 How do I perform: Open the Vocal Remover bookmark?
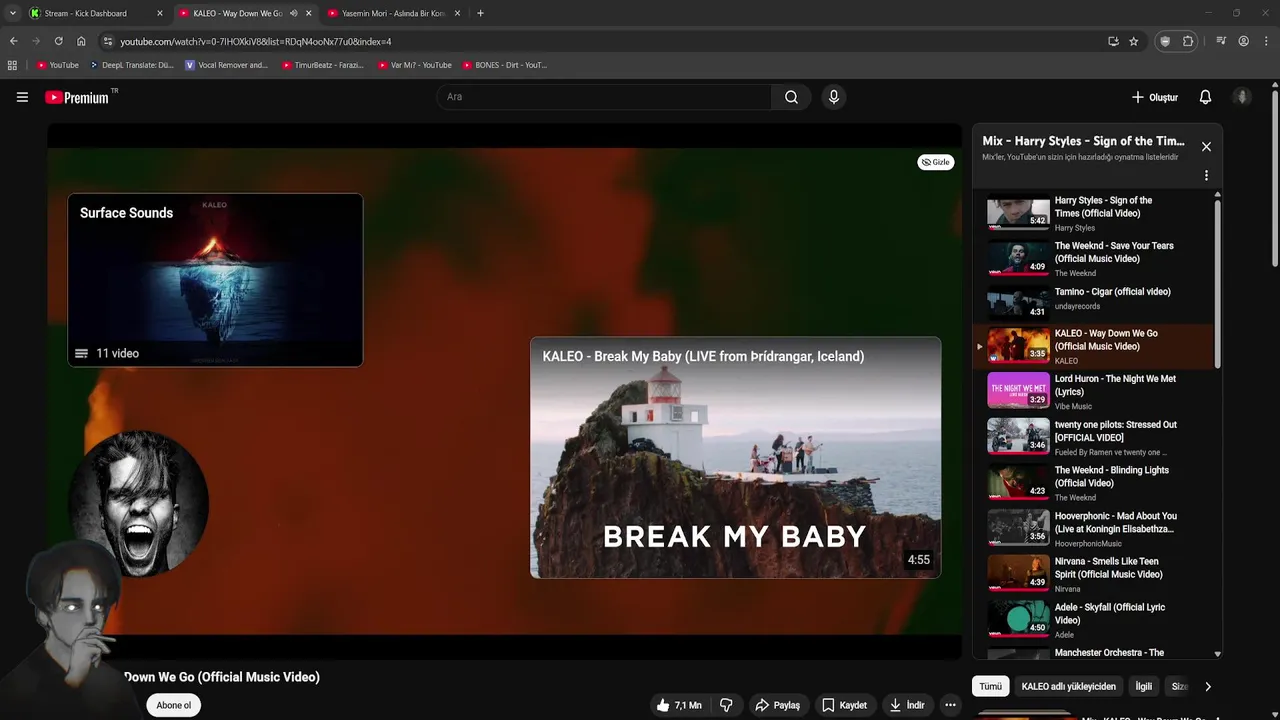pyautogui.click(x=227, y=65)
